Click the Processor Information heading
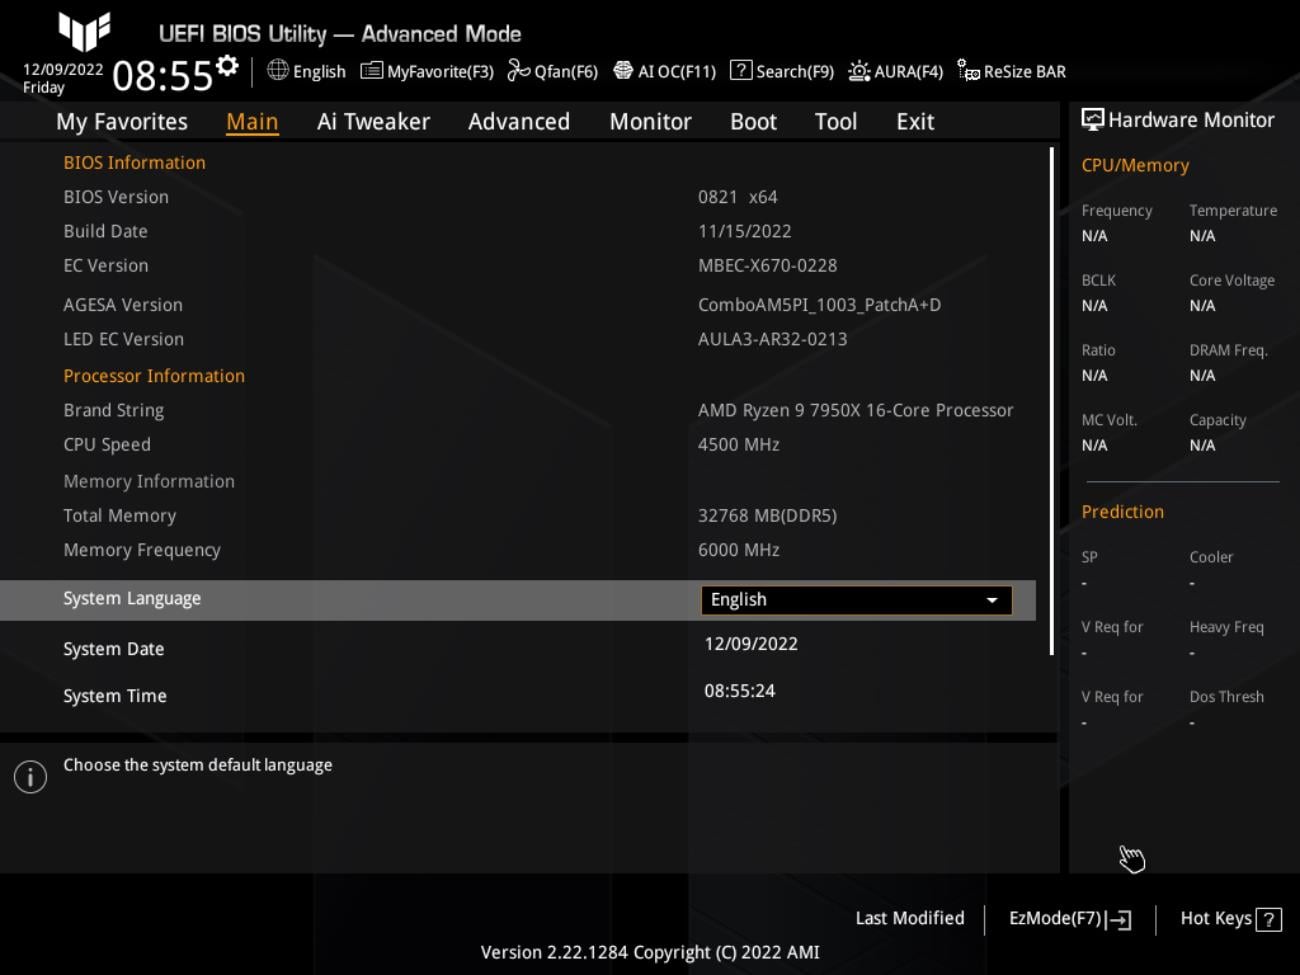 [x=154, y=376]
